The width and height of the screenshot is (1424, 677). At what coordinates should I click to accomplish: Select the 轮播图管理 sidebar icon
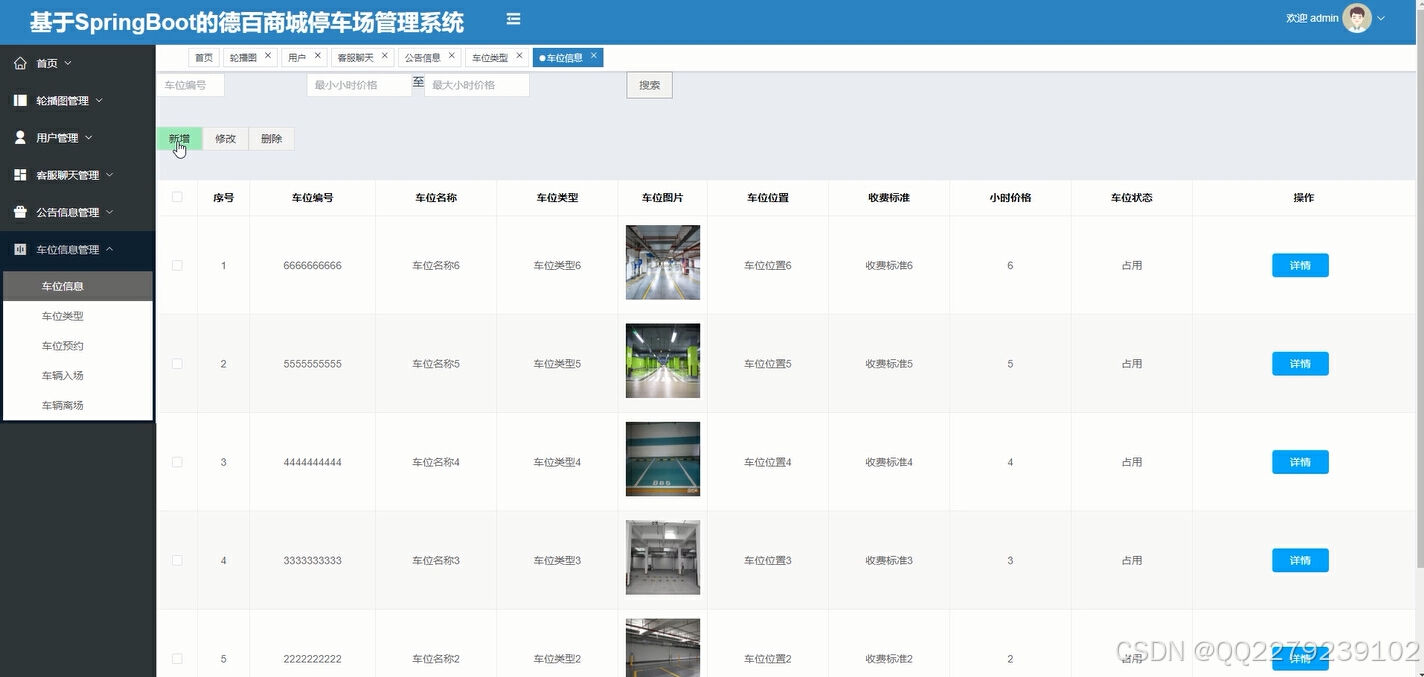click(x=19, y=100)
